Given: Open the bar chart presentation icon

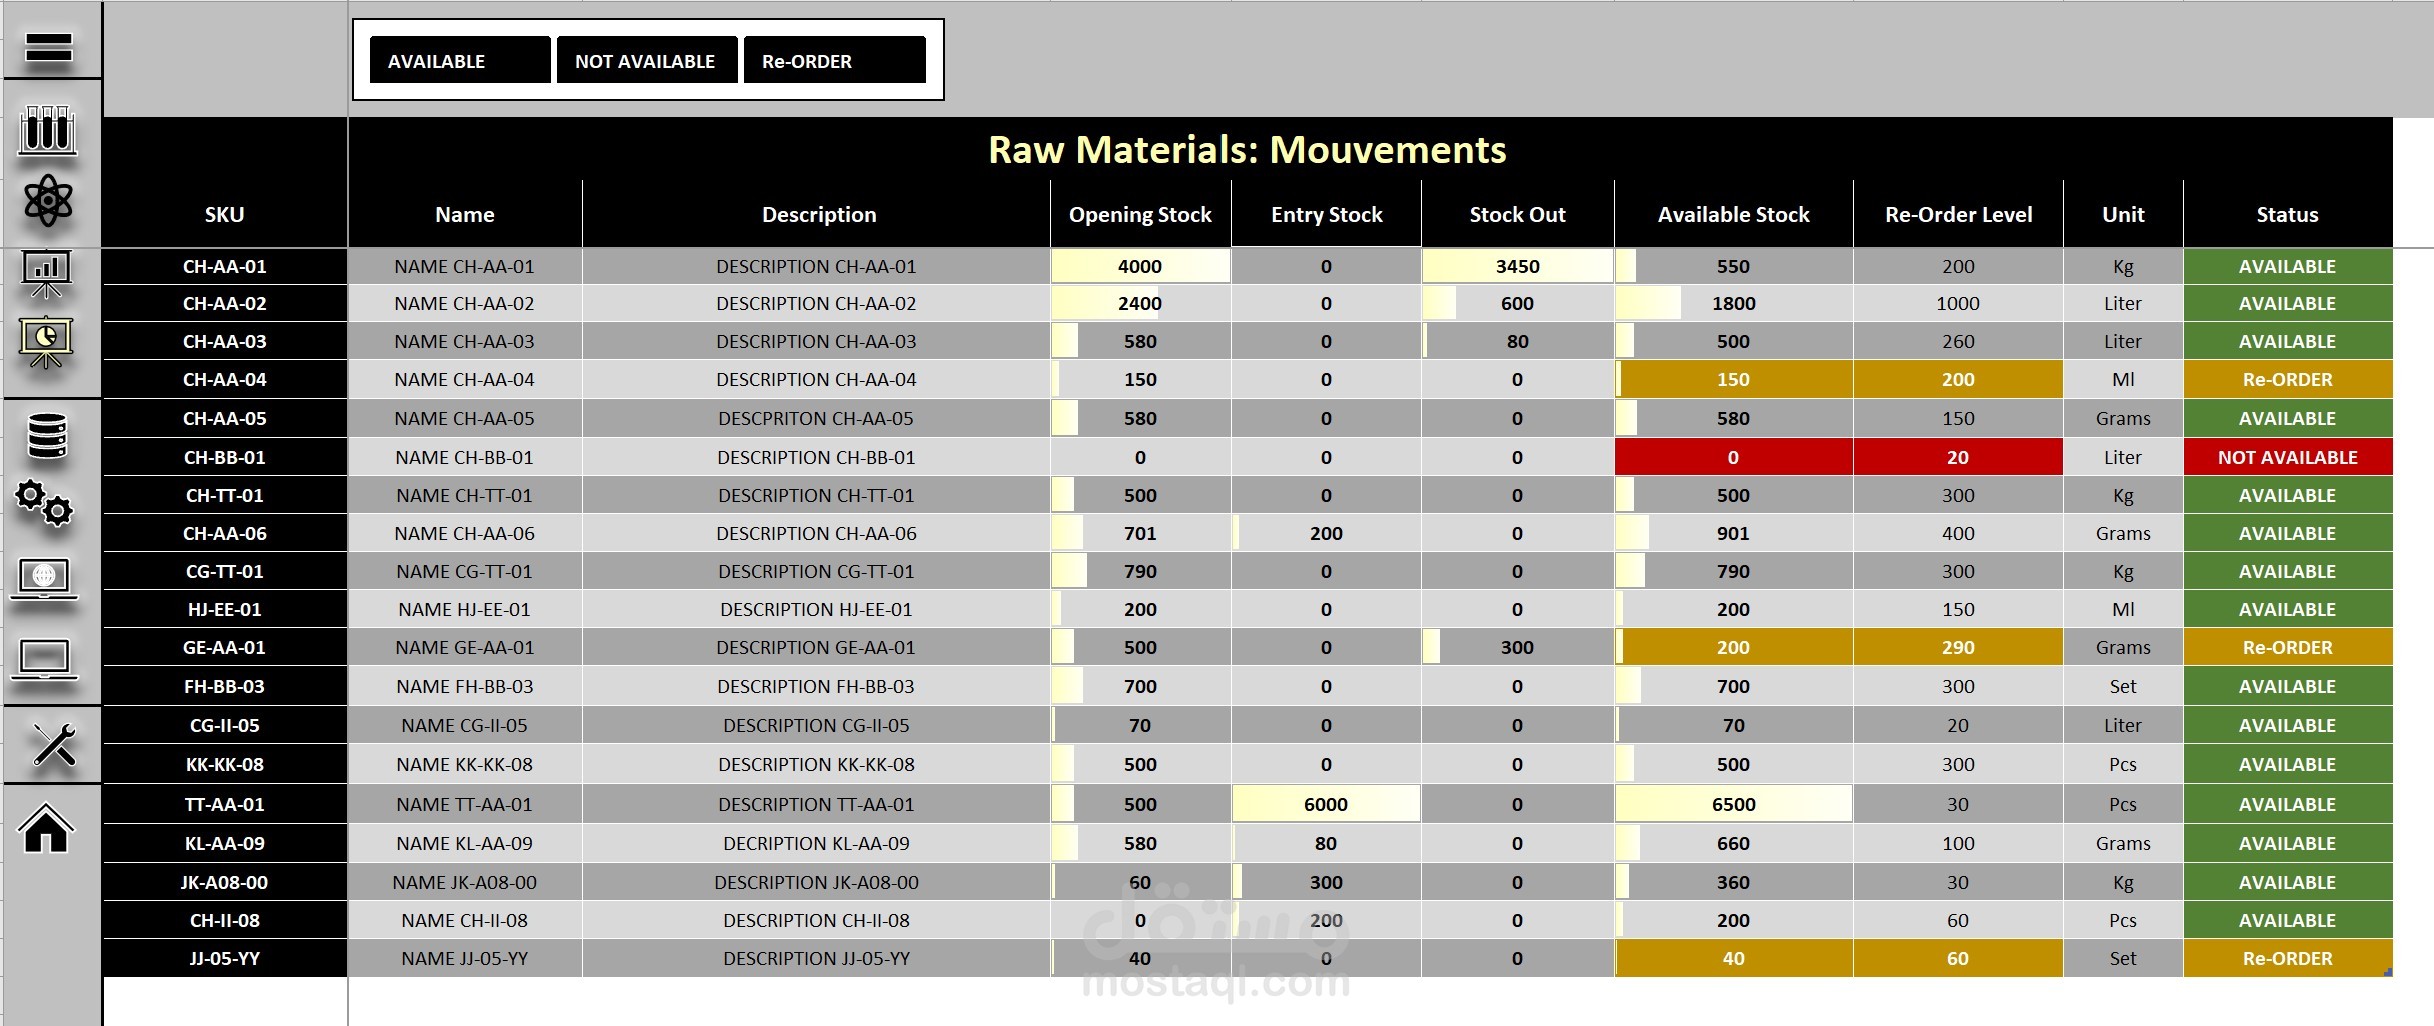Looking at the screenshot, I should [47, 273].
